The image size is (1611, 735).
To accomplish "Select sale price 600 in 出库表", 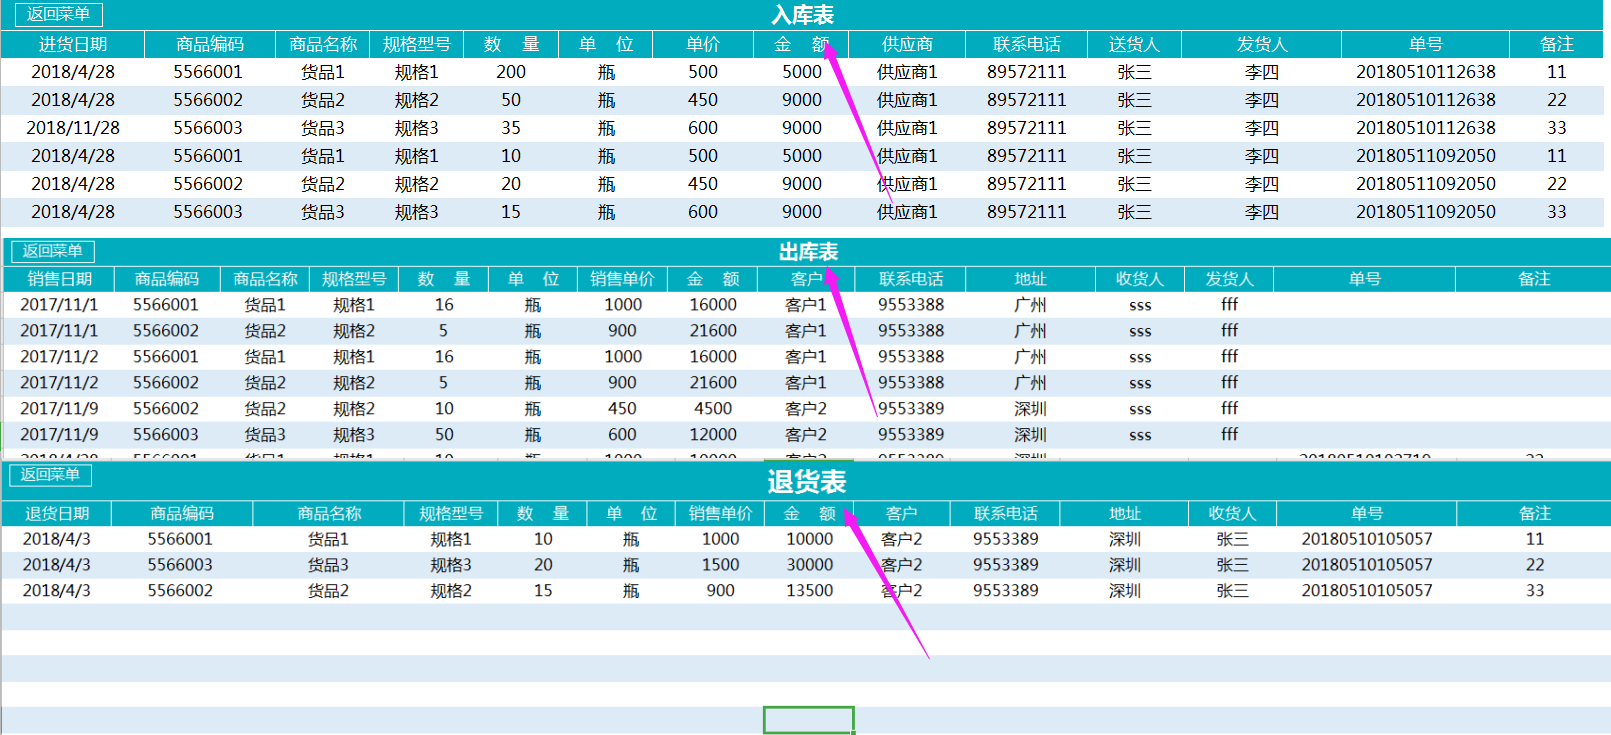I will tap(622, 435).
